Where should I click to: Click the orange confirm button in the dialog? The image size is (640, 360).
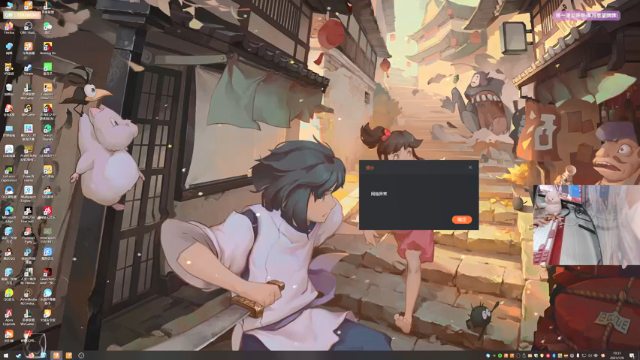tap(462, 220)
